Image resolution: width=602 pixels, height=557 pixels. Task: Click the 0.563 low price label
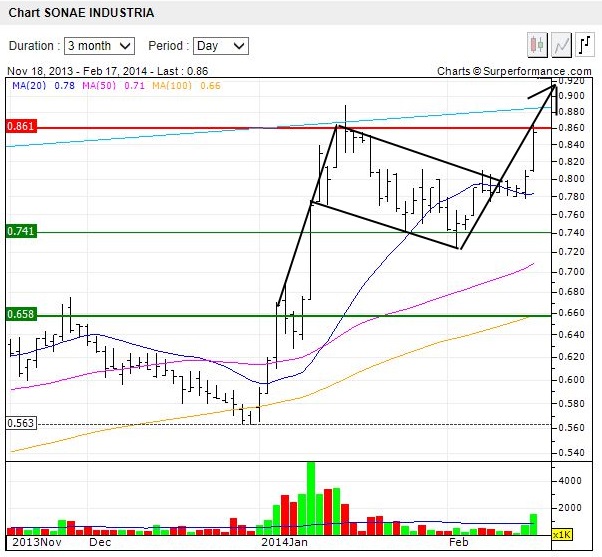tap(21, 423)
